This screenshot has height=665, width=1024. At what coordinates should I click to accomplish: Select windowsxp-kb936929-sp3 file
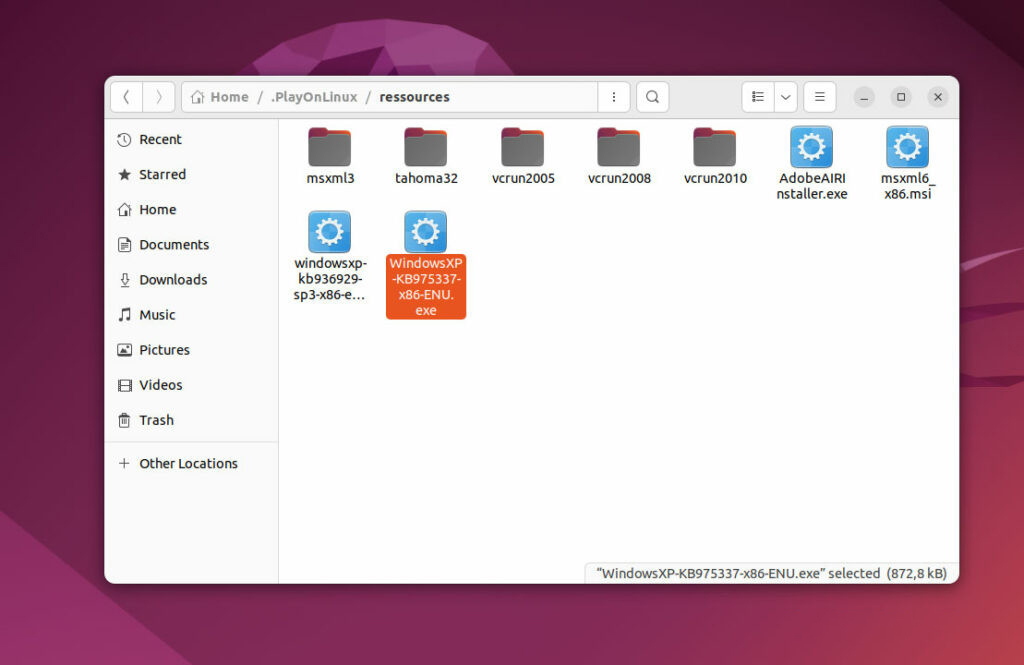330,232
